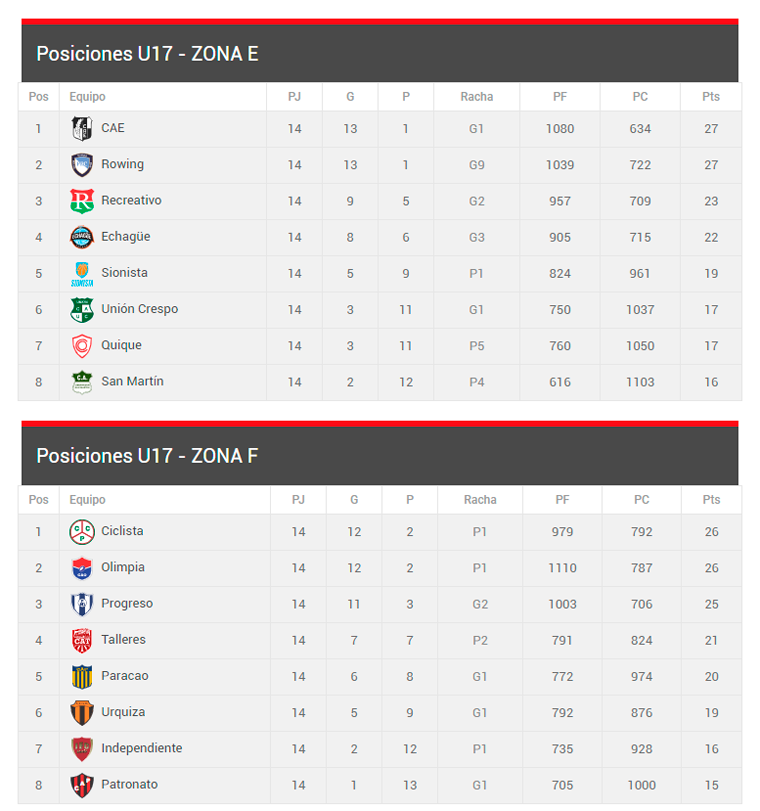Click the Pts column header in Zona E

(x=711, y=97)
